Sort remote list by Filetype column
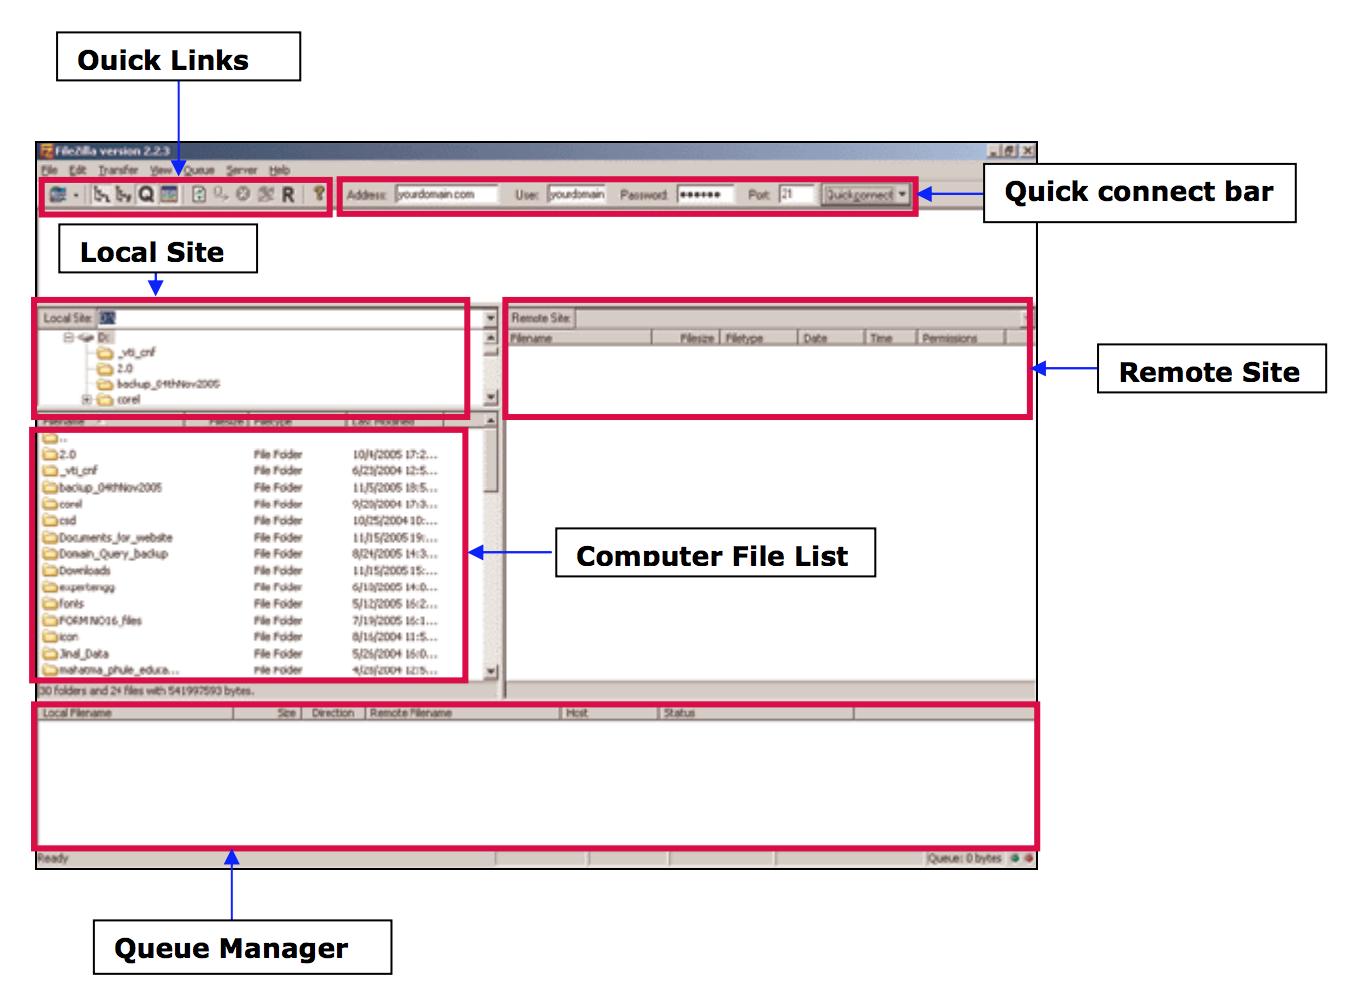 click(x=759, y=338)
